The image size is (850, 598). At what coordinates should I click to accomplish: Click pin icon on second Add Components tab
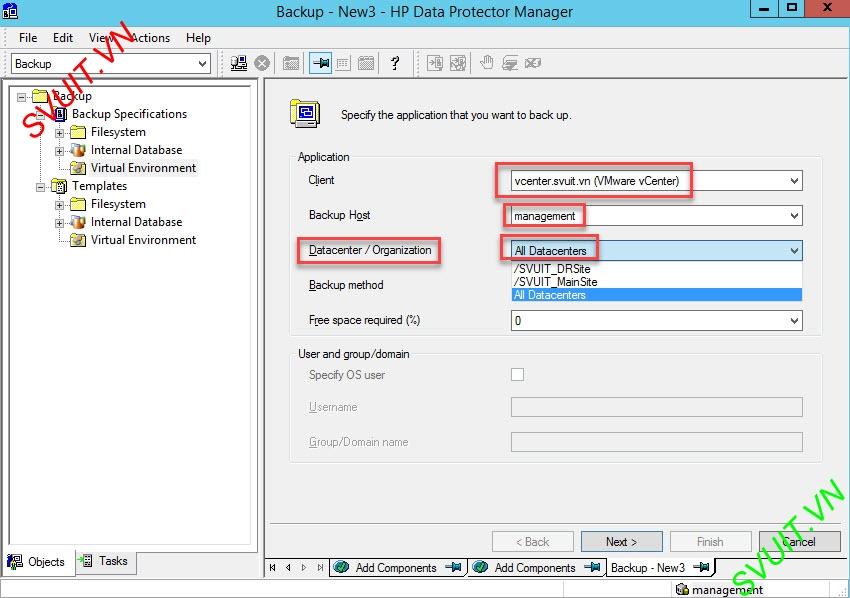(x=592, y=567)
